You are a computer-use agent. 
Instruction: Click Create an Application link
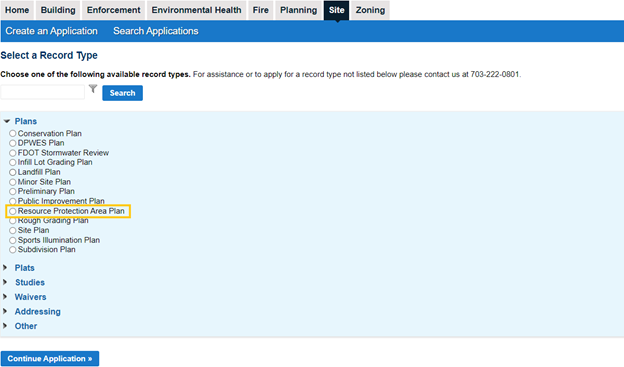click(x=51, y=31)
